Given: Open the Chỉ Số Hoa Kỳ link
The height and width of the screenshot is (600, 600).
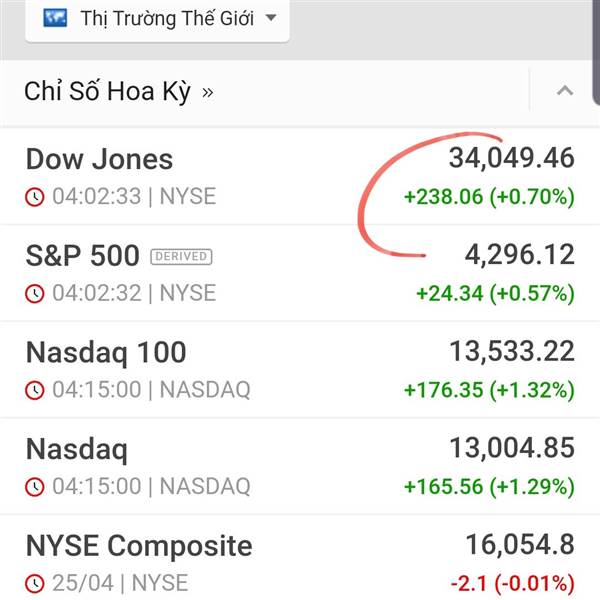Looking at the screenshot, I should click(x=108, y=92).
